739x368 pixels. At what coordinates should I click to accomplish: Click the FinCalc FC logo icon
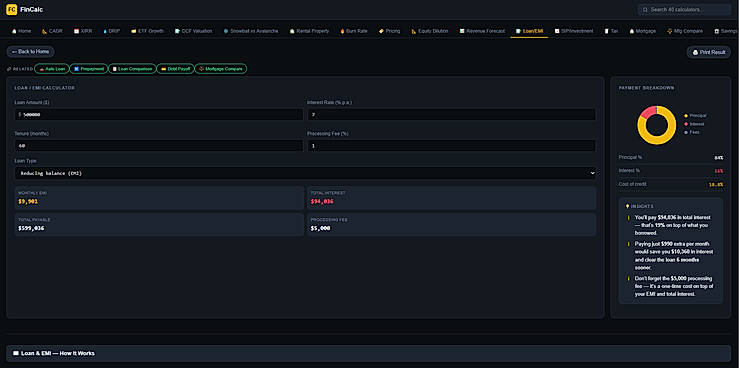pyautogui.click(x=11, y=9)
